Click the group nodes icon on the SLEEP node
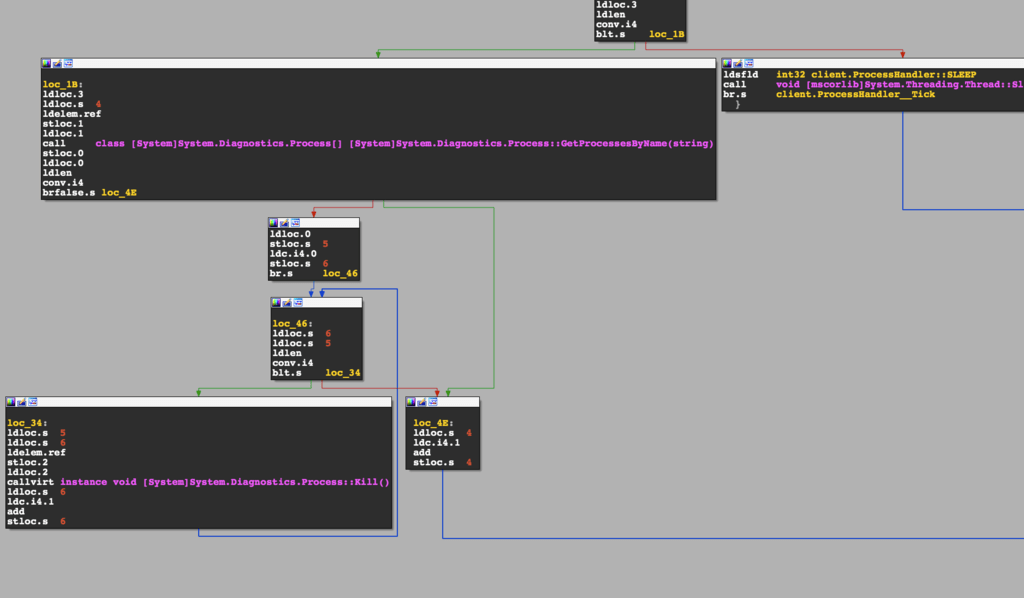Screen dimensions: 1024x598 pyautogui.click(x=748, y=63)
